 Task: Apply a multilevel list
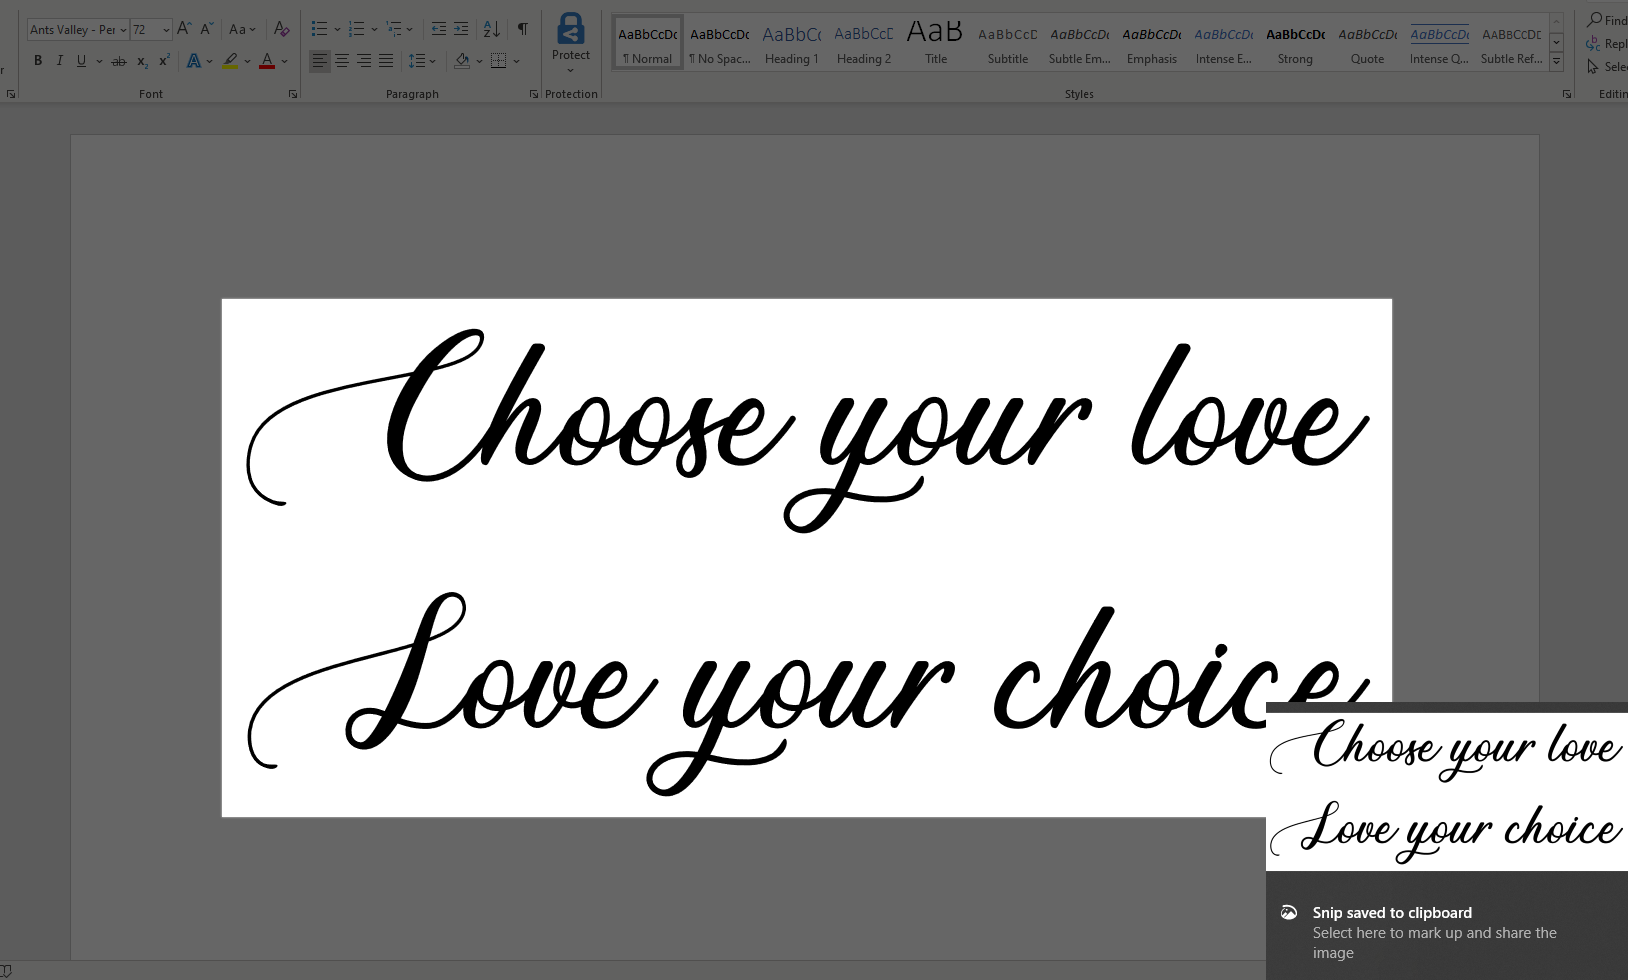click(x=394, y=29)
